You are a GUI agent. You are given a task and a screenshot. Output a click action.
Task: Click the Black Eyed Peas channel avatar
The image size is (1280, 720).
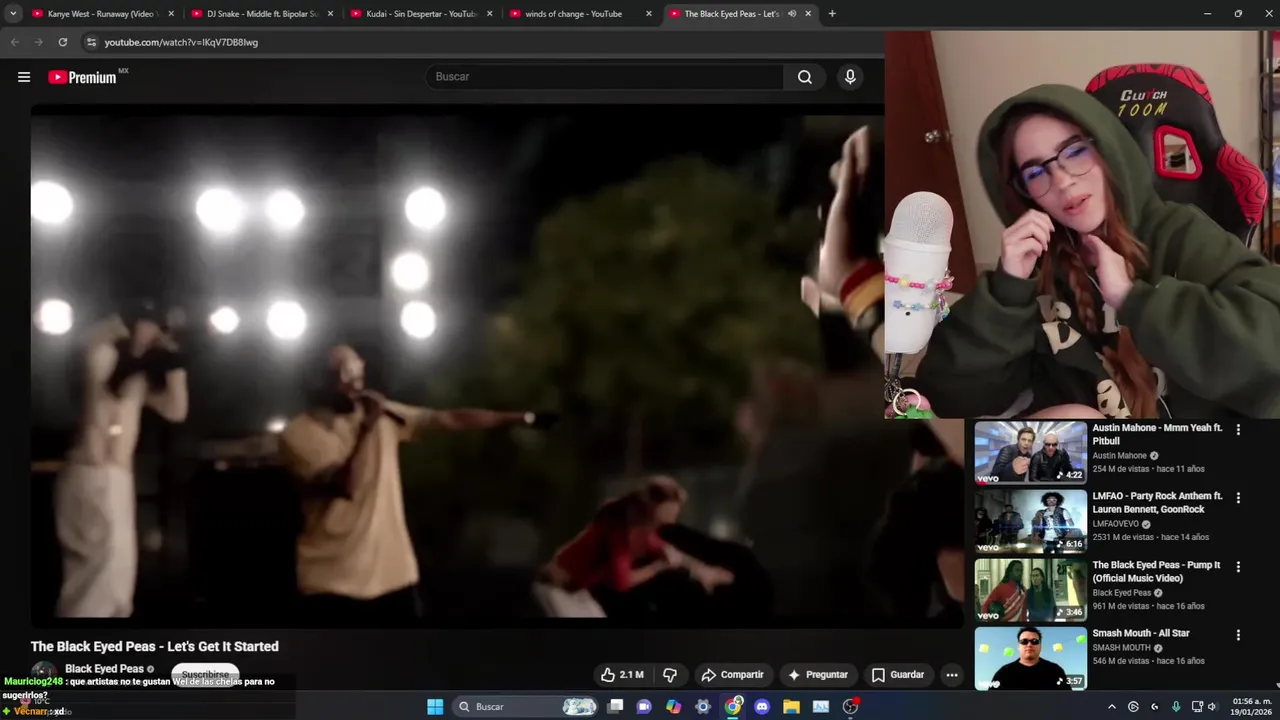click(43, 674)
